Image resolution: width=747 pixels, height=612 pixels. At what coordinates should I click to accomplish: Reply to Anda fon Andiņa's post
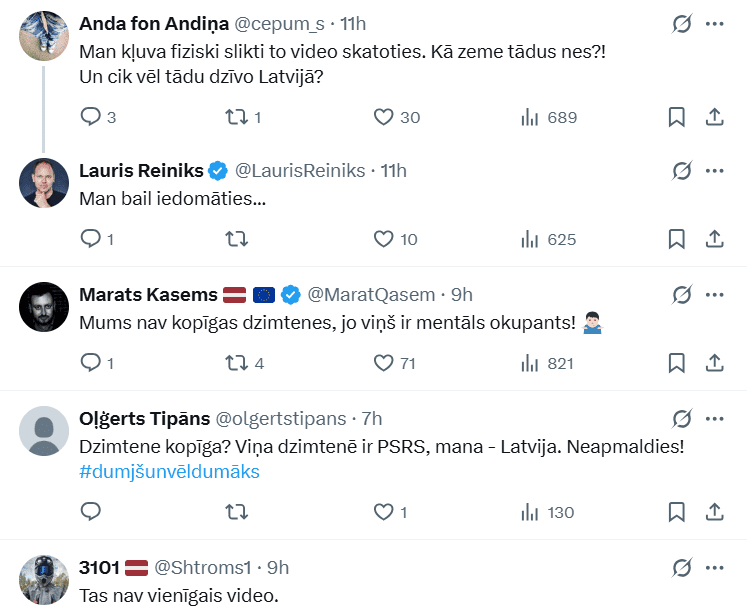pyautogui.click(x=91, y=117)
